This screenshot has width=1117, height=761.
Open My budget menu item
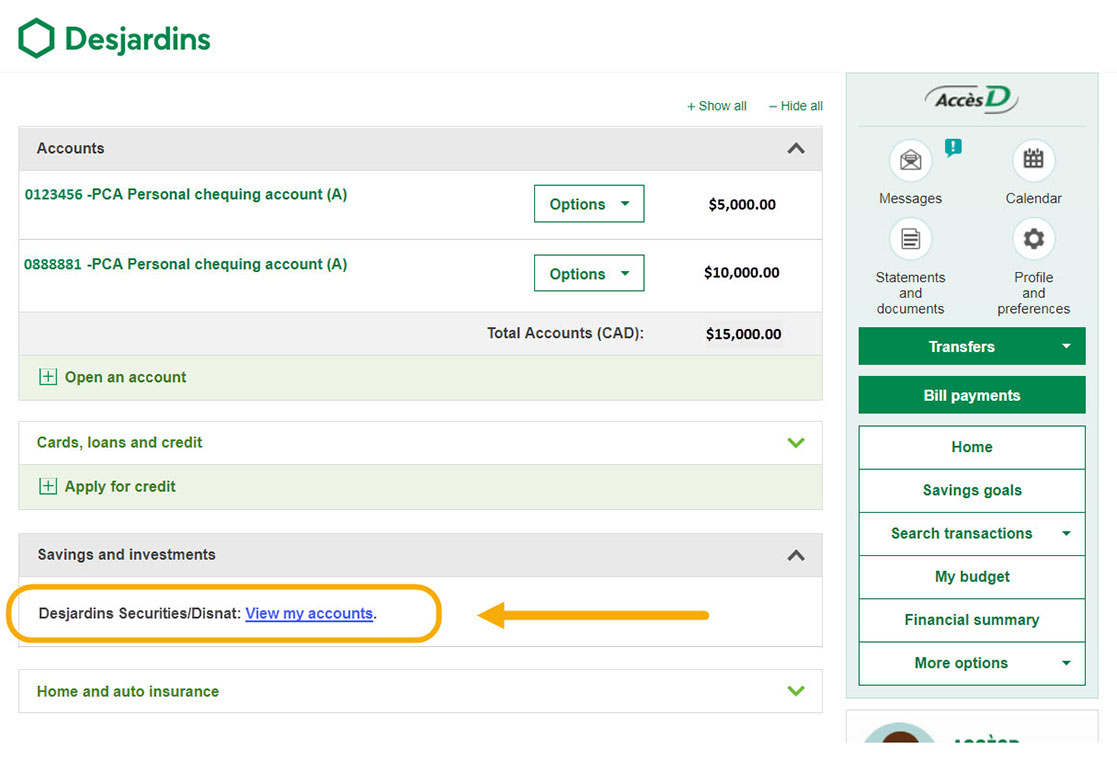coord(972,576)
